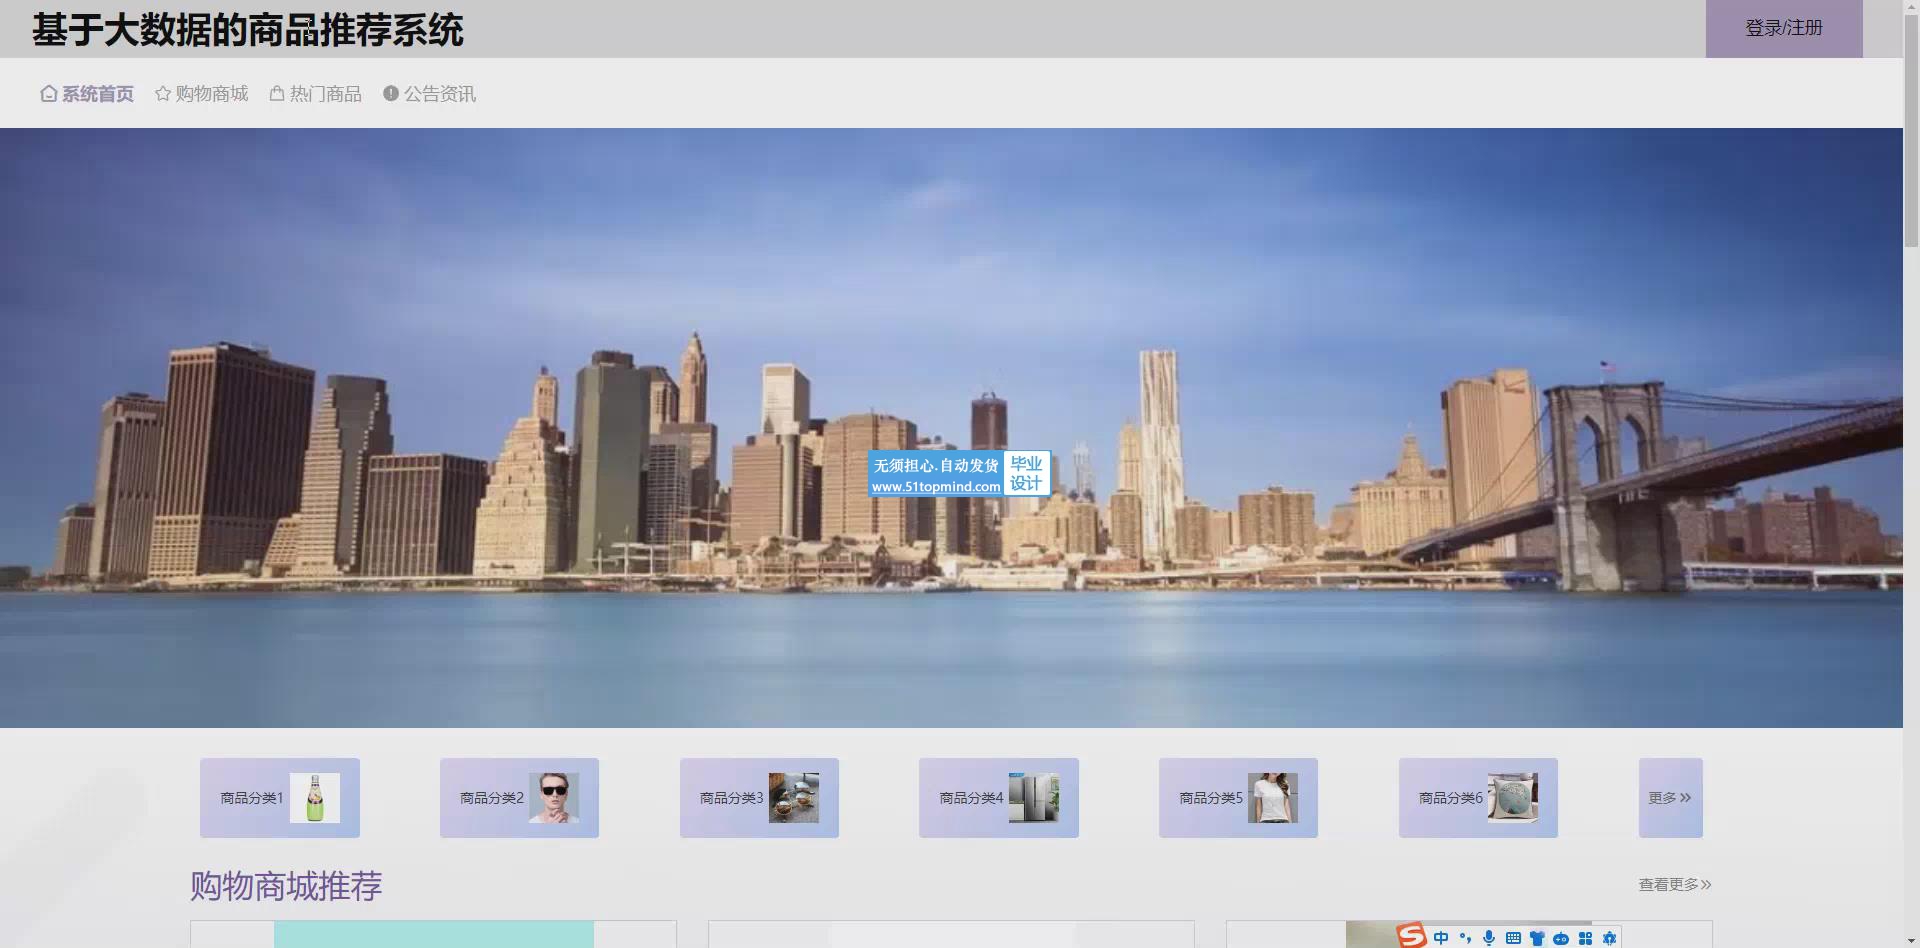The image size is (1920, 948).
Task: Open the 查看更多 link for 购物商城推荐
Action: [x=1675, y=885]
